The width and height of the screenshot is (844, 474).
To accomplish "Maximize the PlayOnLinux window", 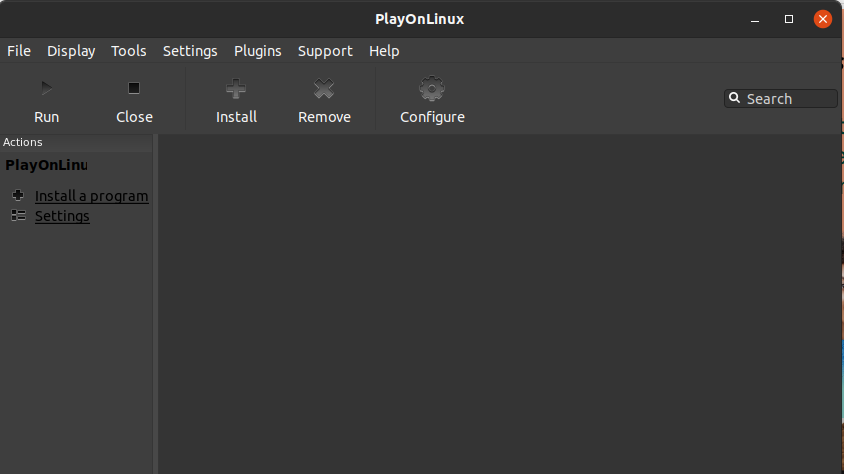I will pyautogui.click(x=789, y=19).
